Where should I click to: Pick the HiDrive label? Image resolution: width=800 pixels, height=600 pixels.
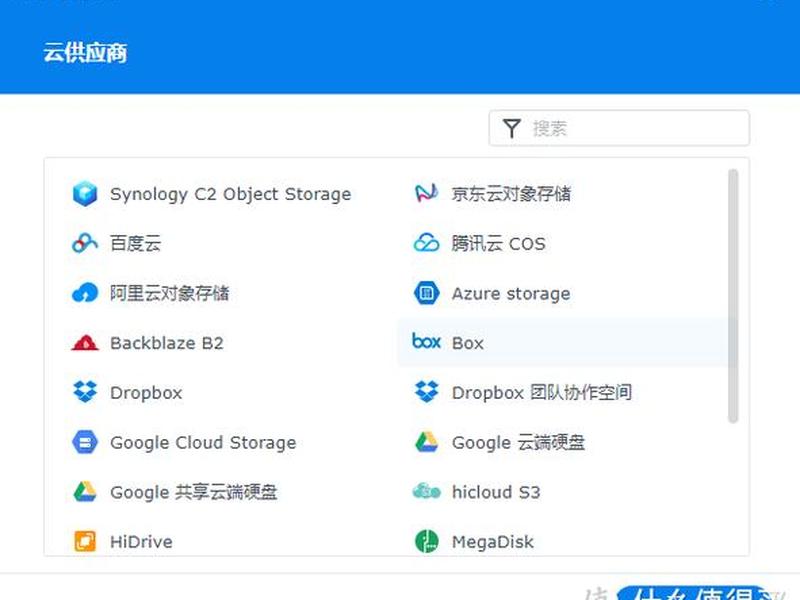pos(141,542)
